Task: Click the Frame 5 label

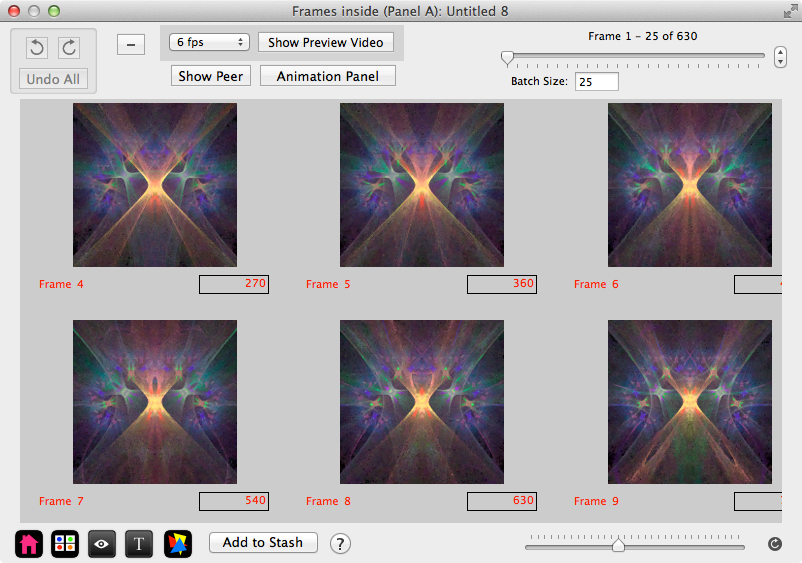Action: [x=328, y=284]
